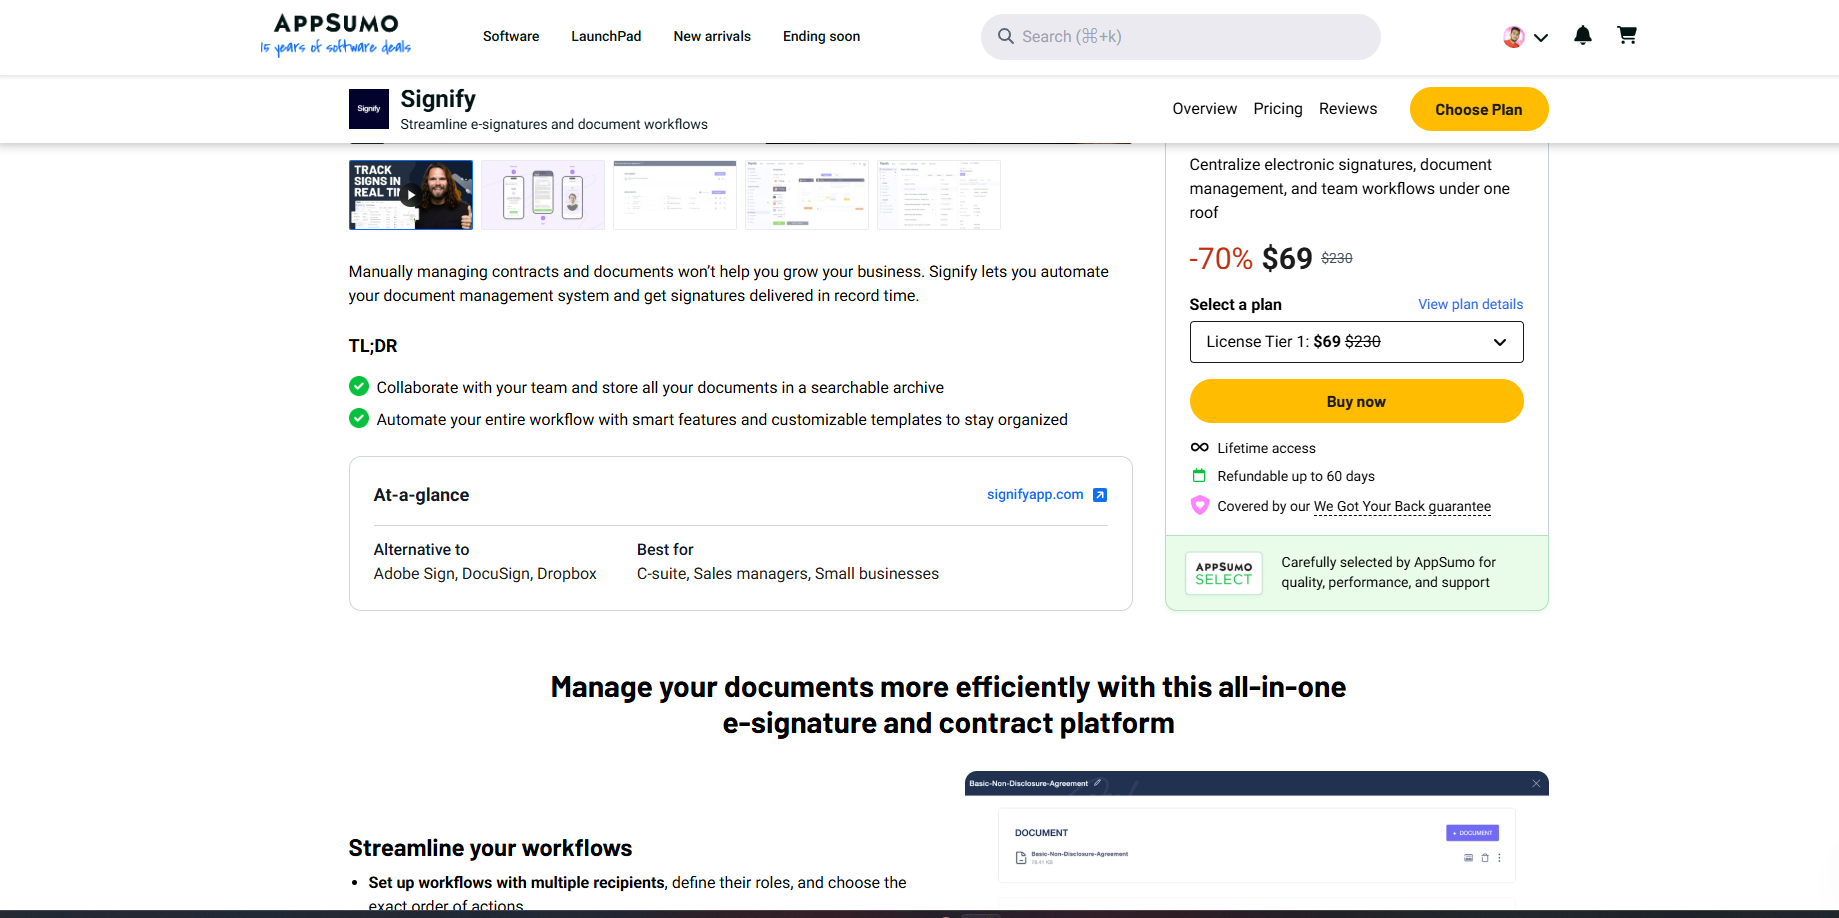1839x918 pixels.
Task: Open the shopping cart
Action: [1627, 34]
